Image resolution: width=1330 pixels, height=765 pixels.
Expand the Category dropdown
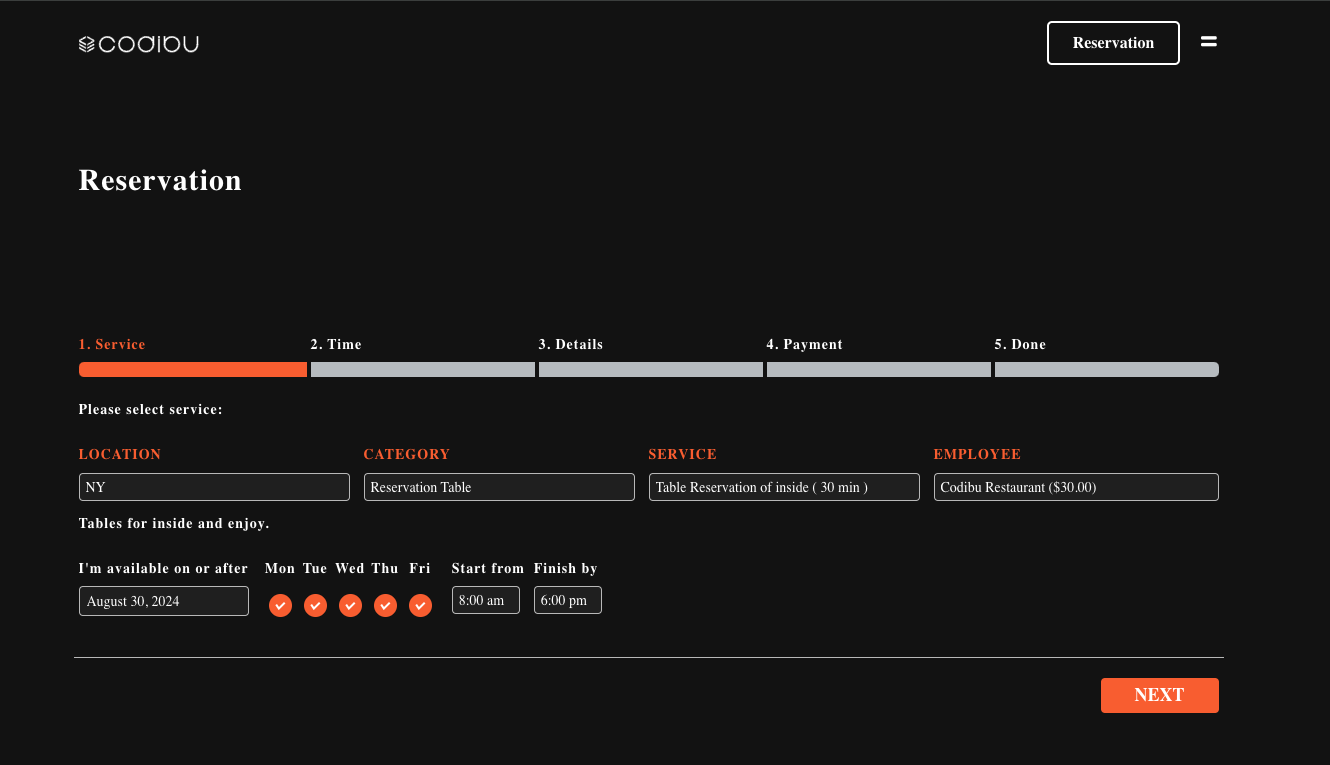[499, 487]
